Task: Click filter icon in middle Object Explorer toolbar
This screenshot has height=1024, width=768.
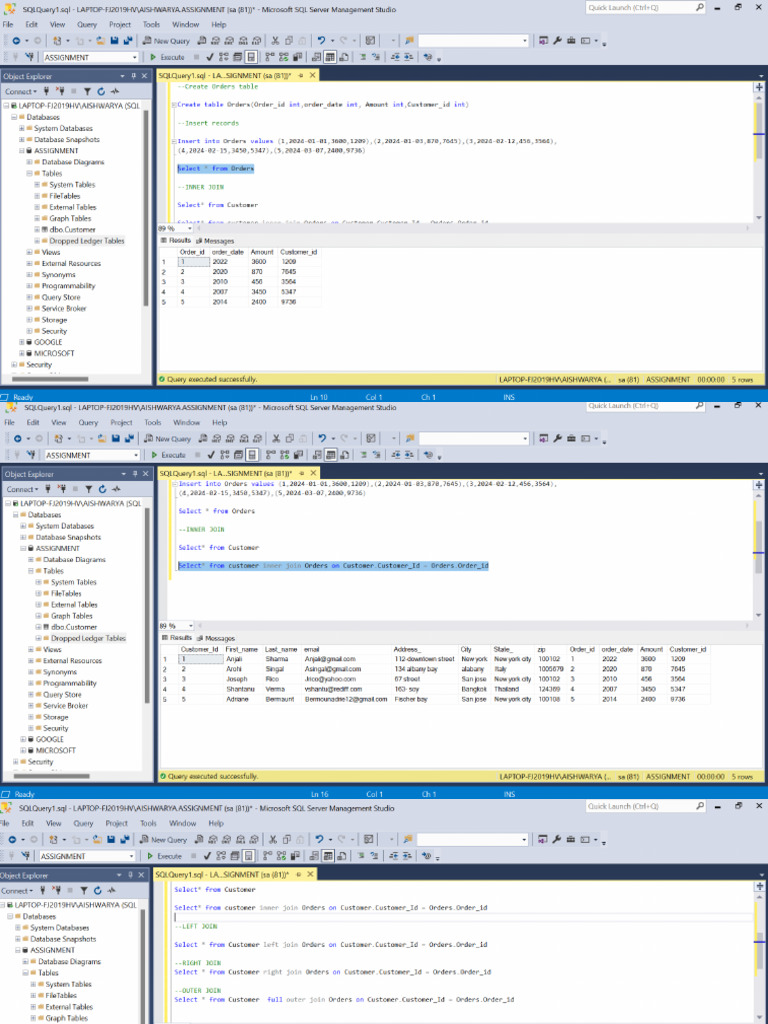Action: coord(89,489)
